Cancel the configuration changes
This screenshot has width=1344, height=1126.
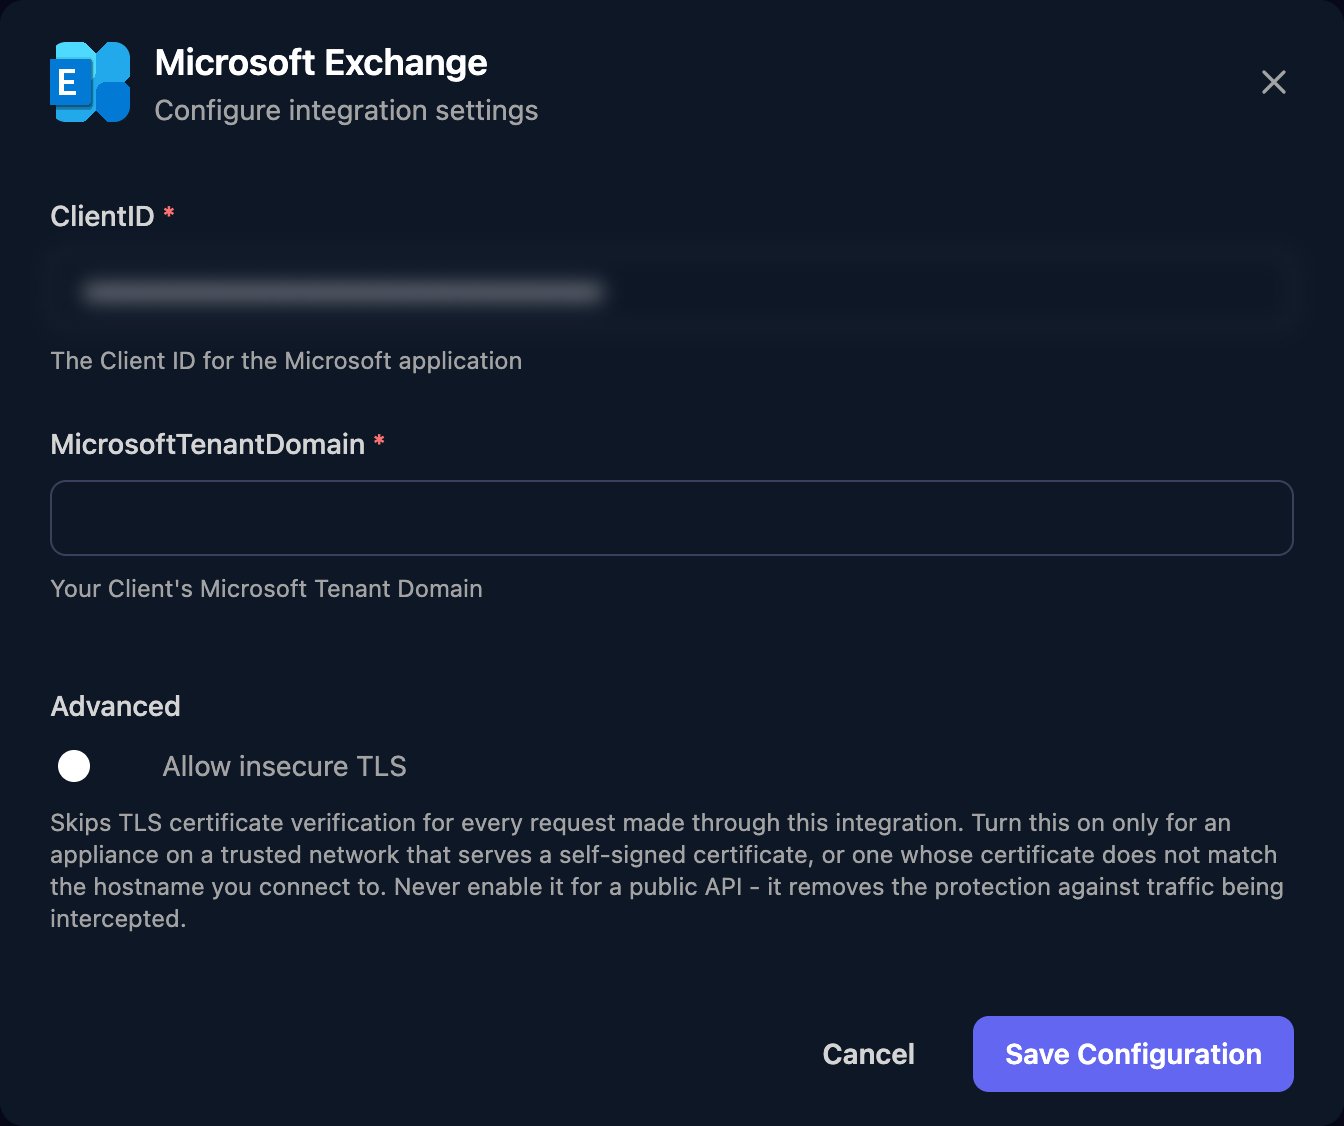click(868, 1054)
